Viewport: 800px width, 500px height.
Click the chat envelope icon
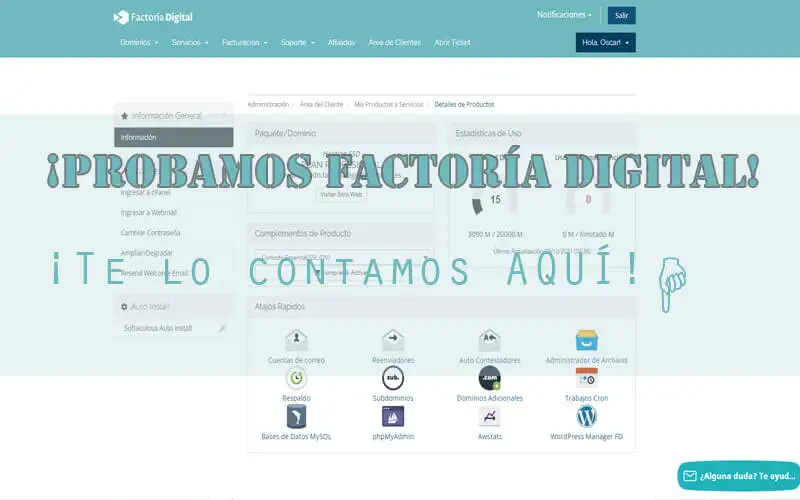coord(690,476)
